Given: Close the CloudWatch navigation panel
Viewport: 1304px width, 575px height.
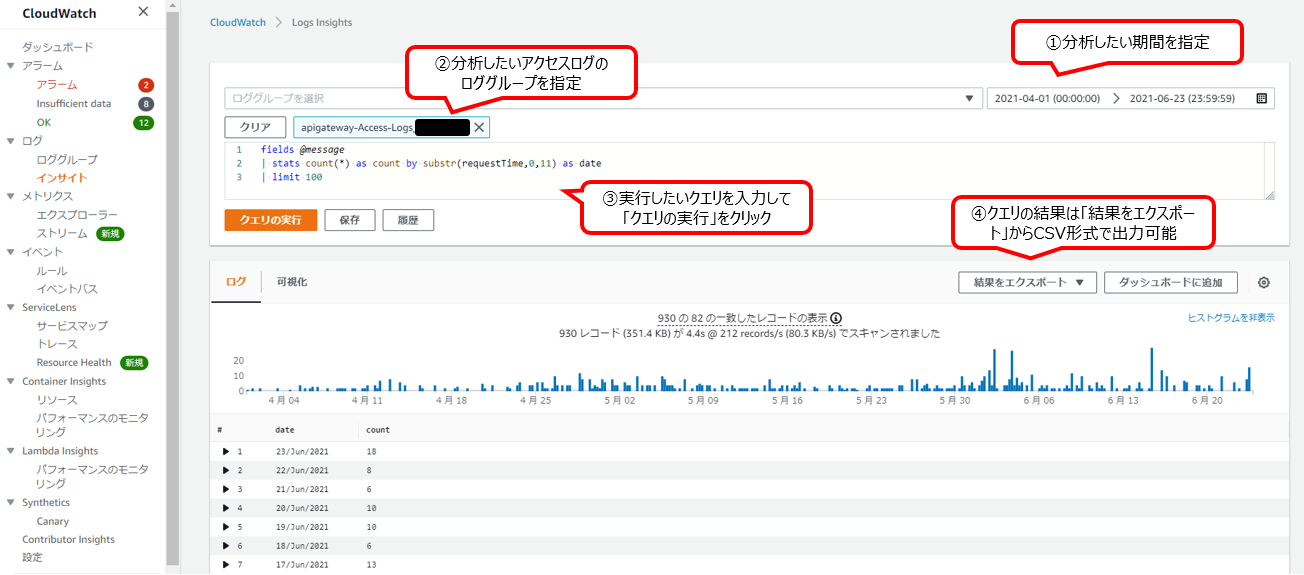Looking at the screenshot, I should tap(143, 12).
